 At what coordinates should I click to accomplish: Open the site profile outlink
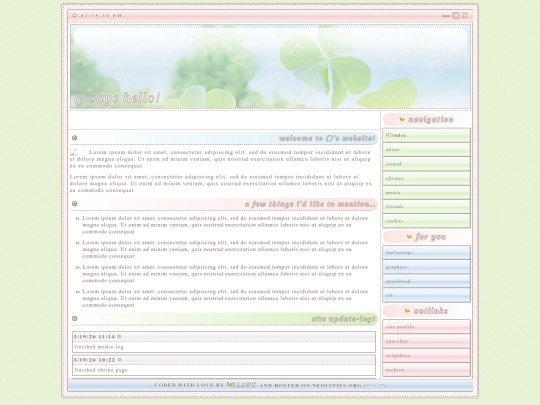pos(426,327)
